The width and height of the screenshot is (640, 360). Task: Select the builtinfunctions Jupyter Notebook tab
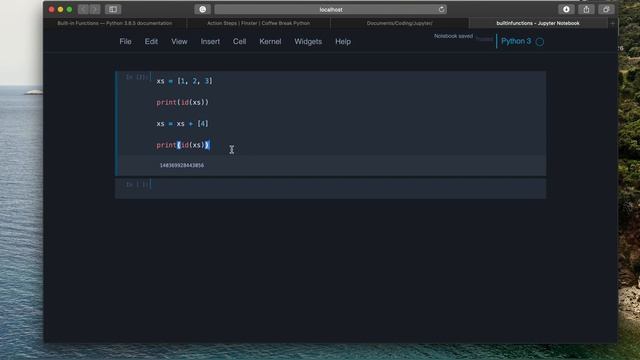pos(538,24)
